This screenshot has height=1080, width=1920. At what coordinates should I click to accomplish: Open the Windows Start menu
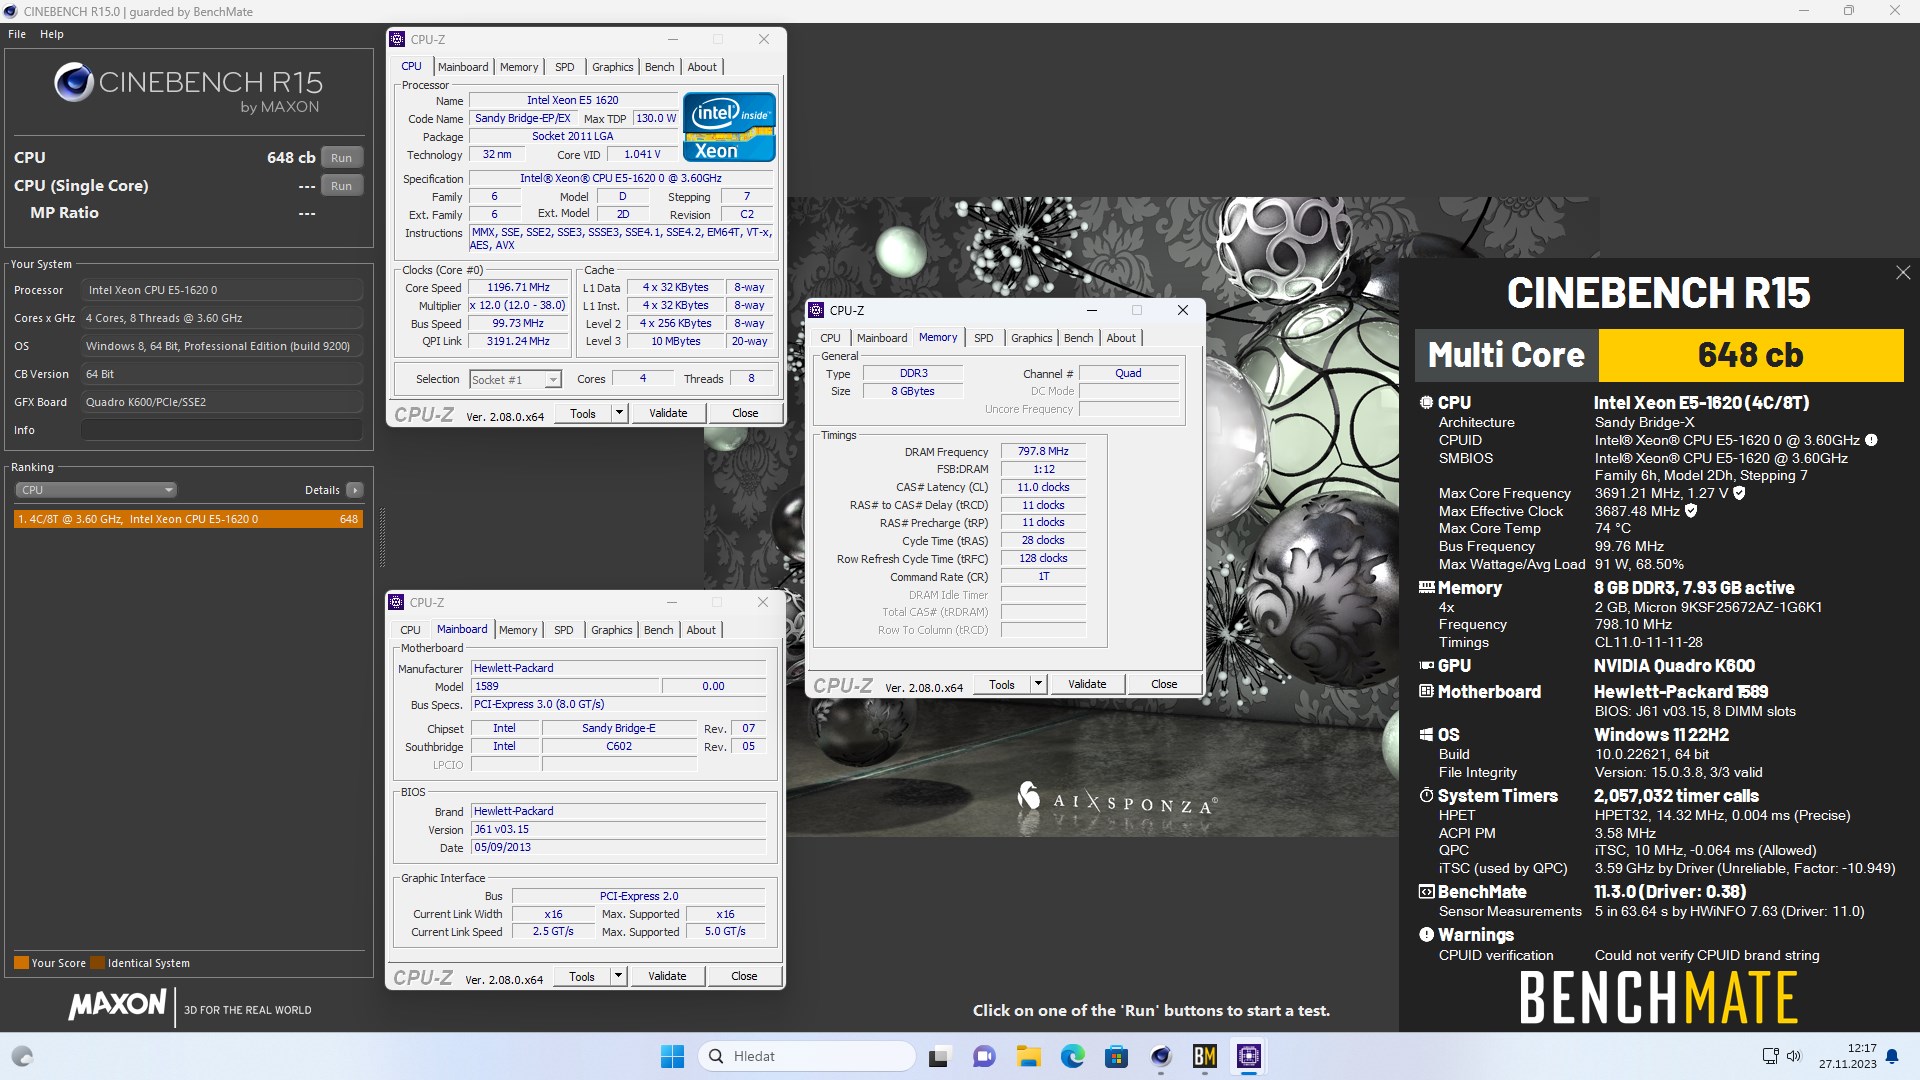click(672, 1057)
